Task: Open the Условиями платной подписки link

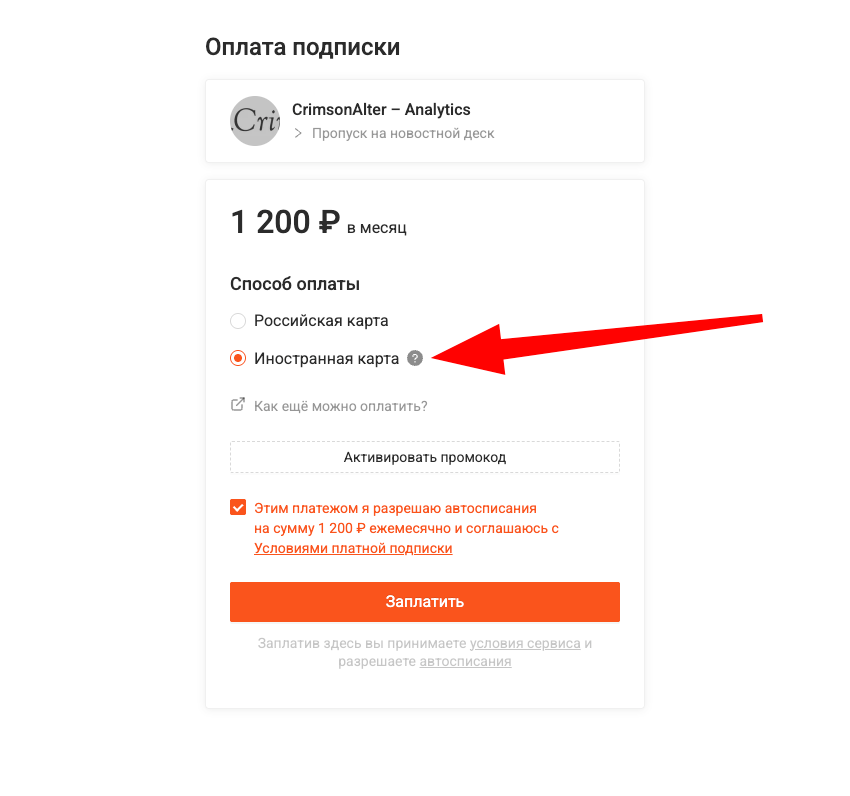Action: point(353,549)
